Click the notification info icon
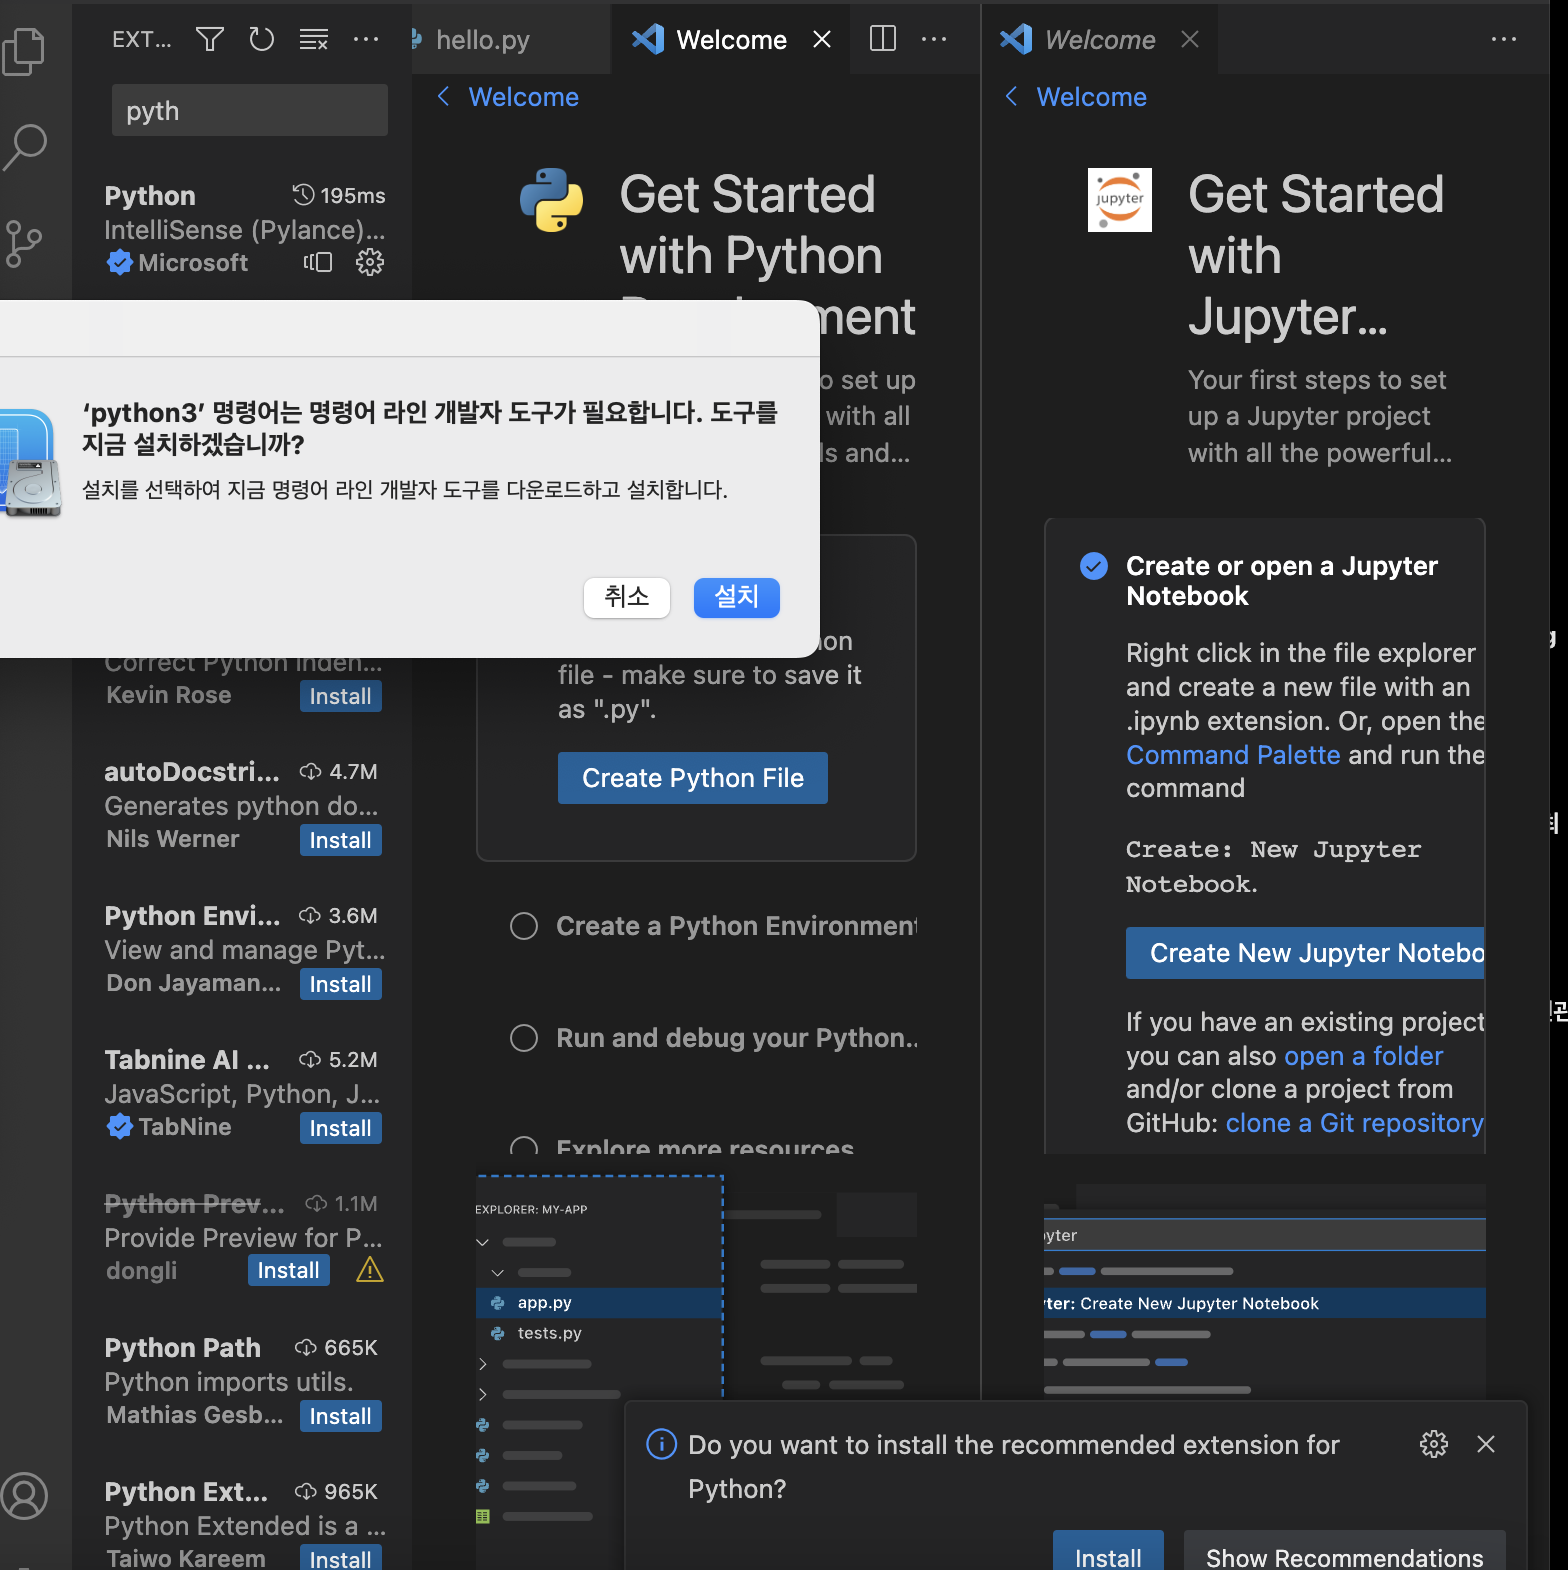This screenshot has height=1570, width=1568. coord(661,1444)
